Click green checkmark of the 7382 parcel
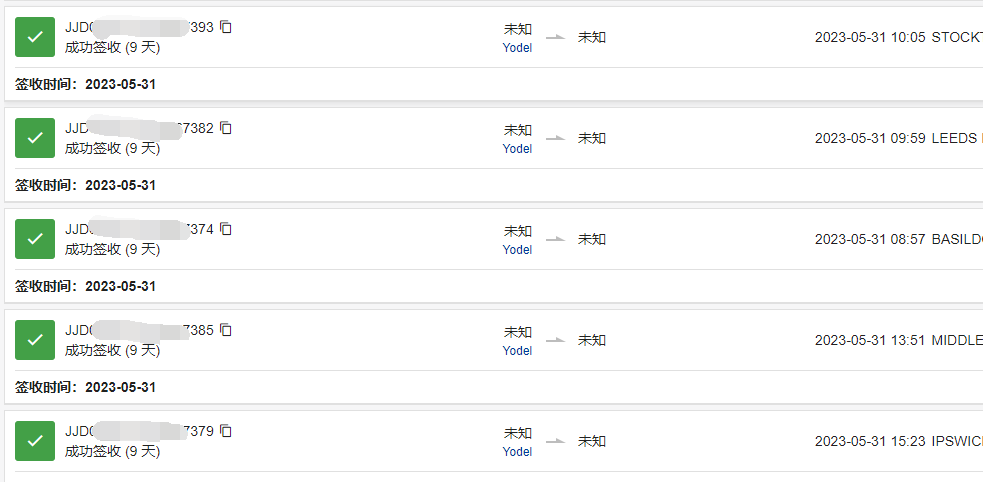Viewport: 983px width, 482px height. point(35,138)
